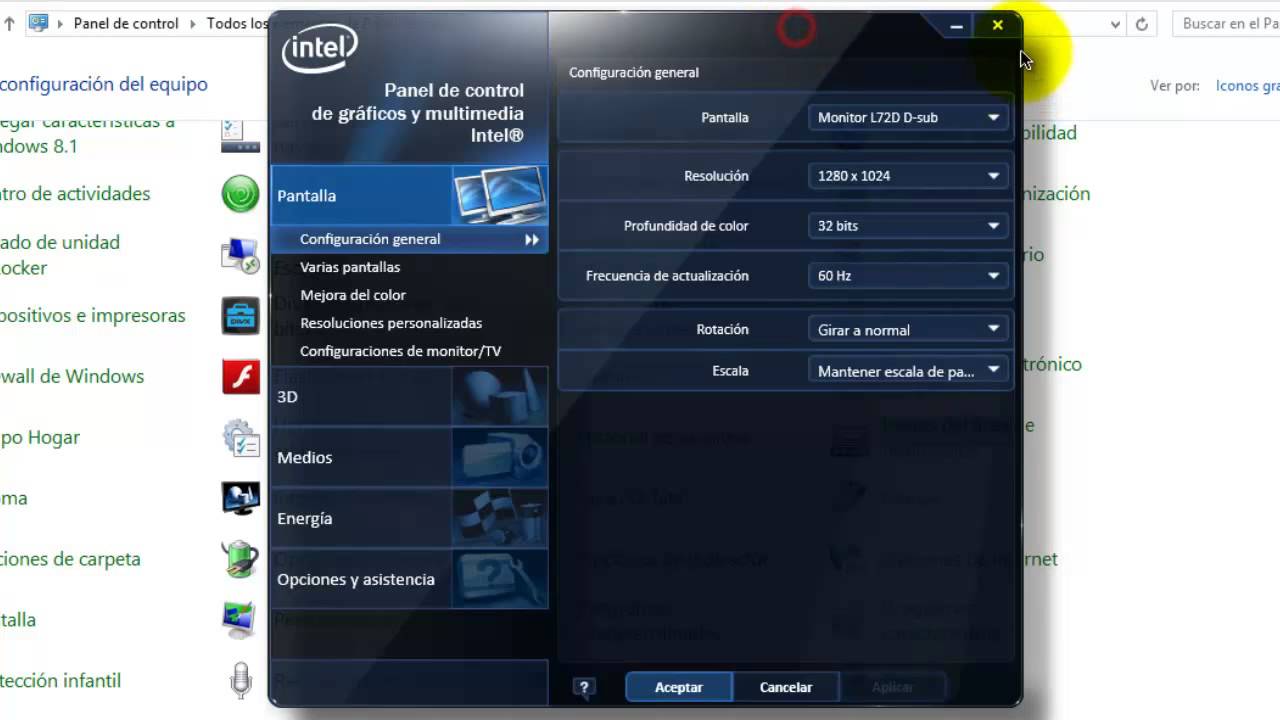This screenshot has width=1280, height=720.
Task: Open the microphone icon in Control Panel
Action: (240, 681)
